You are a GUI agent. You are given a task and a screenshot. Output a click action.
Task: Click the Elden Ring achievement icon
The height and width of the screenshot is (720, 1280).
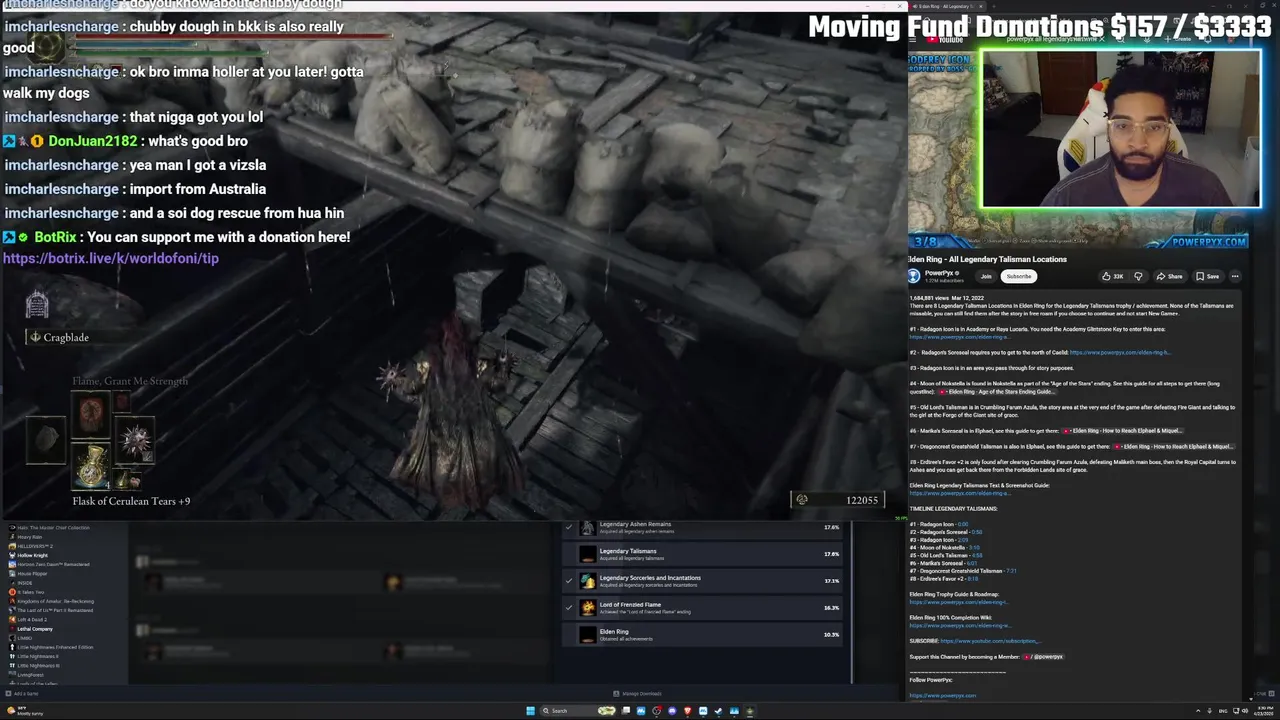click(x=588, y=635)
